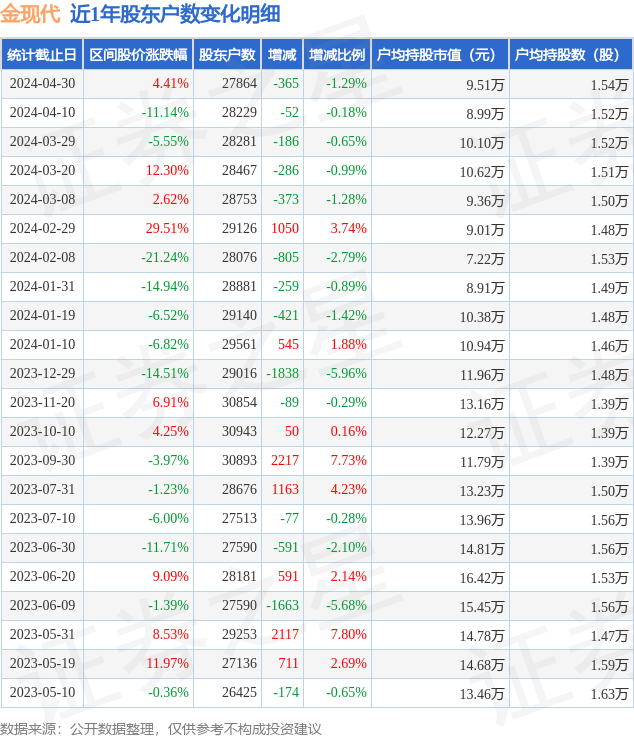Screen dimensions: 634x738
Task: Select the 户均持股数（股） column header
Action: (571, 55)
